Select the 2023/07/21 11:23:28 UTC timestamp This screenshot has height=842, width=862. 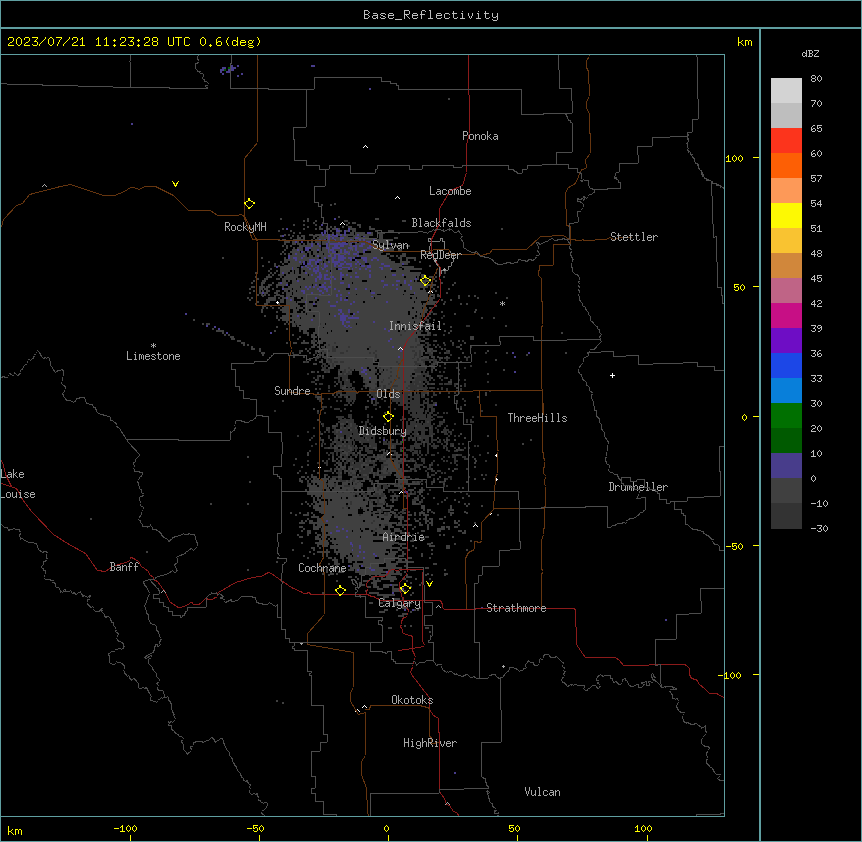coord(99,42)
